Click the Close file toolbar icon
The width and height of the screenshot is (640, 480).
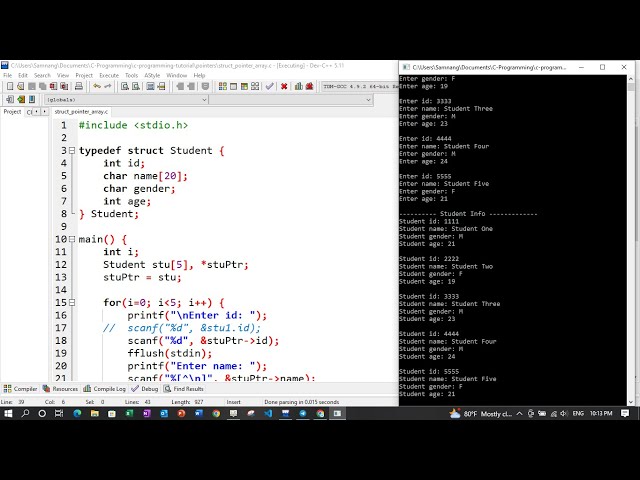click(53, 86)
